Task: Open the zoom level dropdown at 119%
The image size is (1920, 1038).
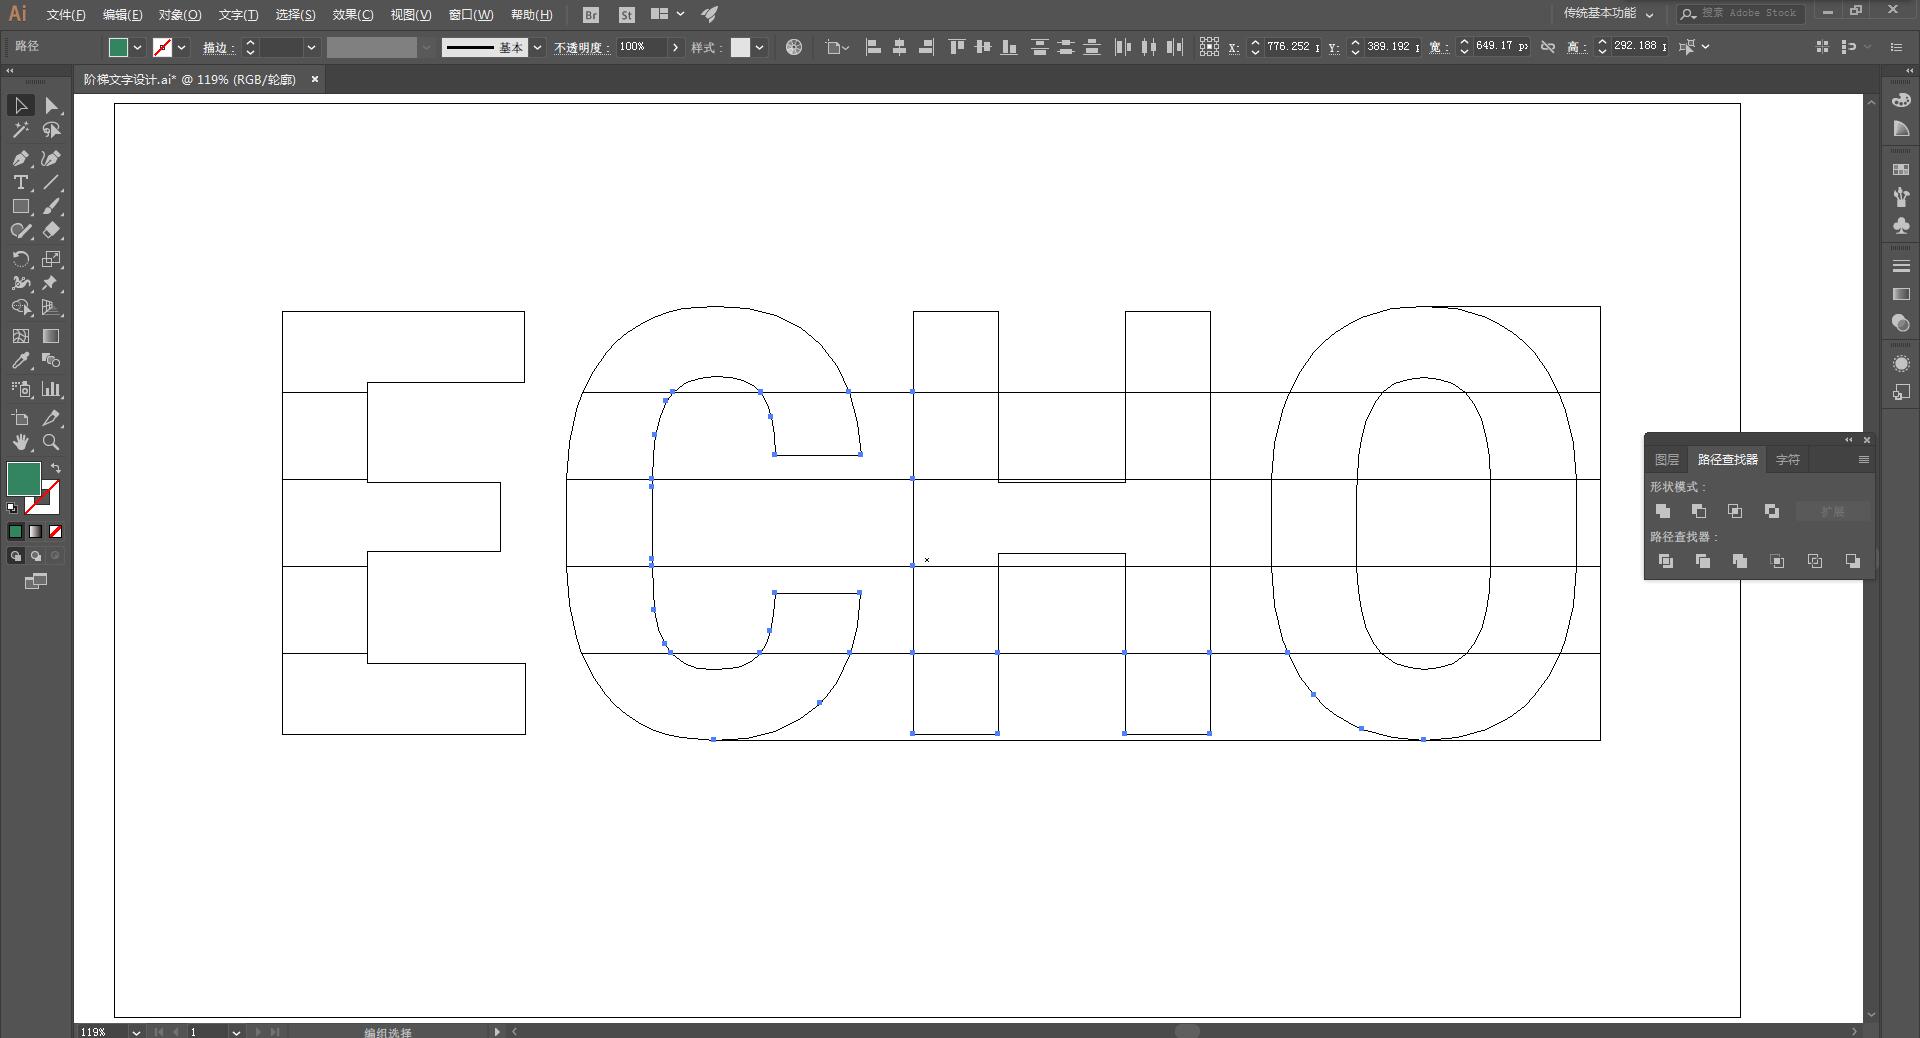Action: [x=136, y=1032]
